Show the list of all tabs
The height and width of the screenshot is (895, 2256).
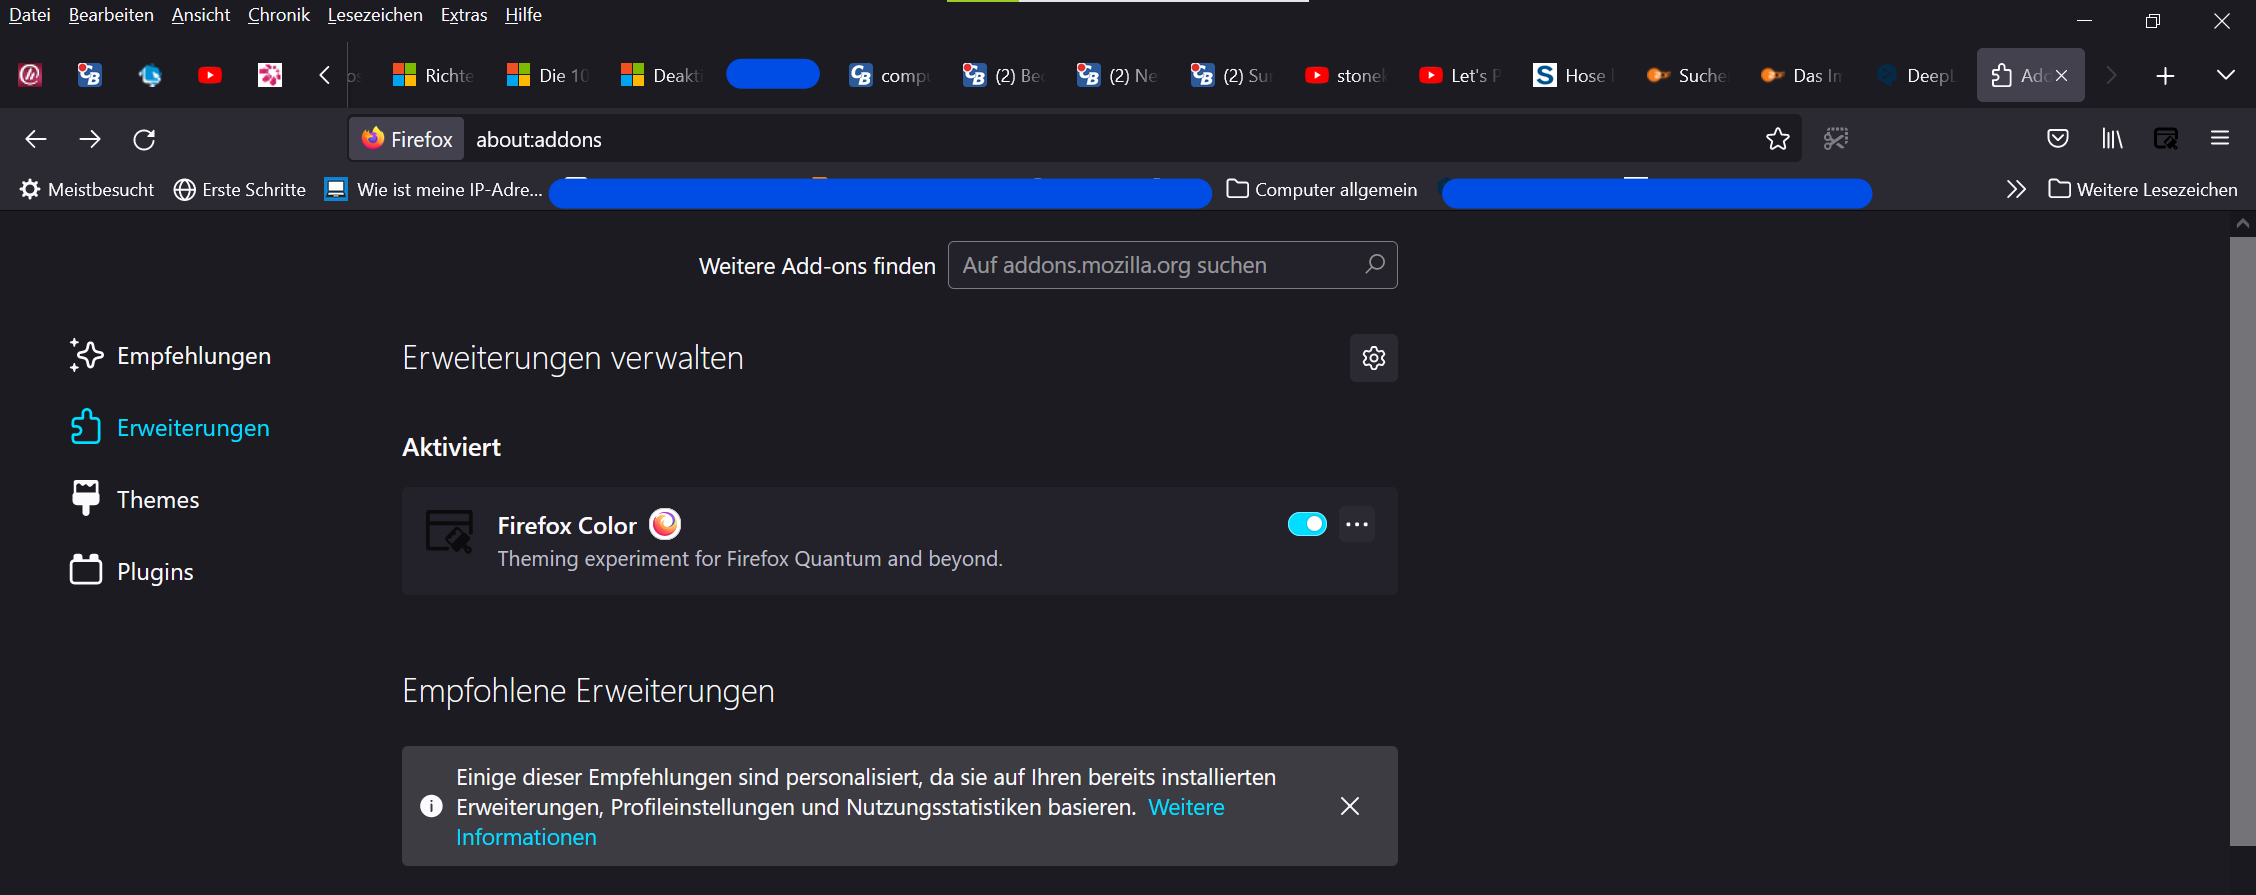click(2226, 75)
